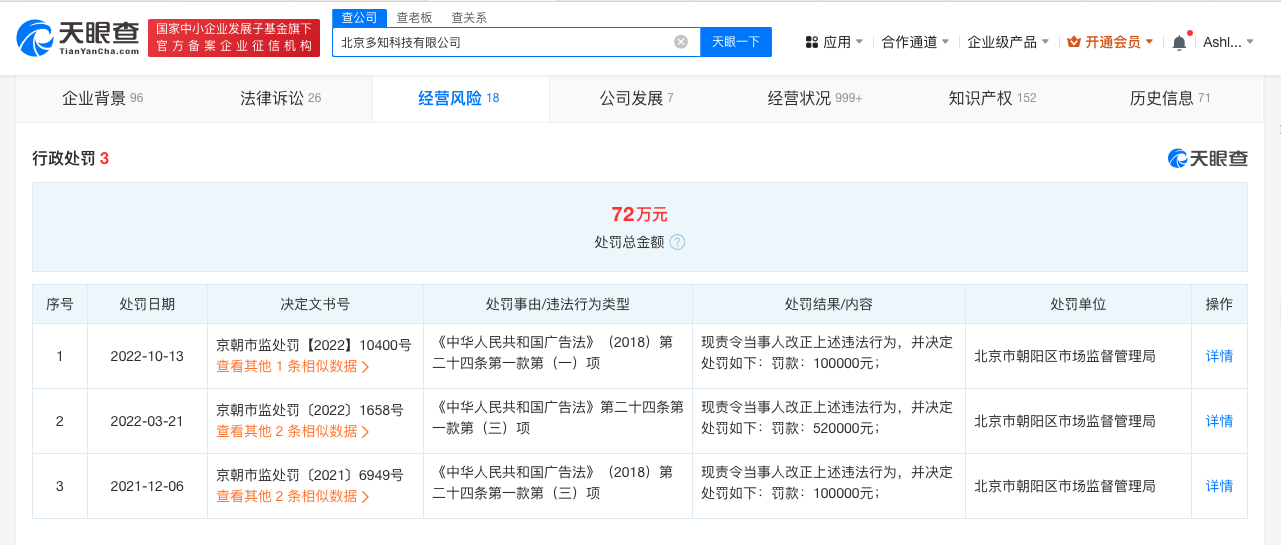Switch to the 查老板 search tab
The width and height of the screenshot is (1281, 545).
[x=414, y=18]
